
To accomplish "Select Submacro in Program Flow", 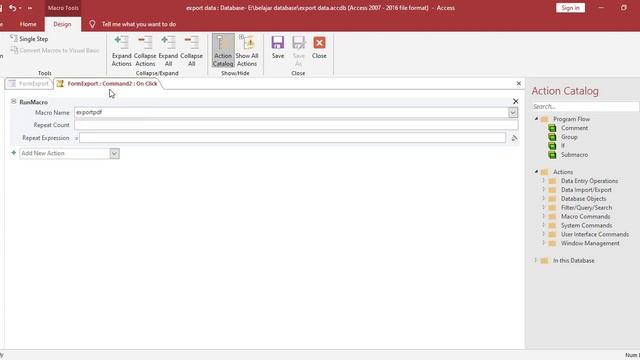I will 574,155.
